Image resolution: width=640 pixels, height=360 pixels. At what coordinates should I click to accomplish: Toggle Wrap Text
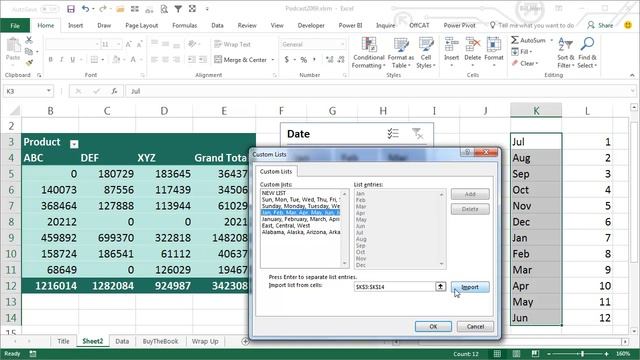(233, 44)
